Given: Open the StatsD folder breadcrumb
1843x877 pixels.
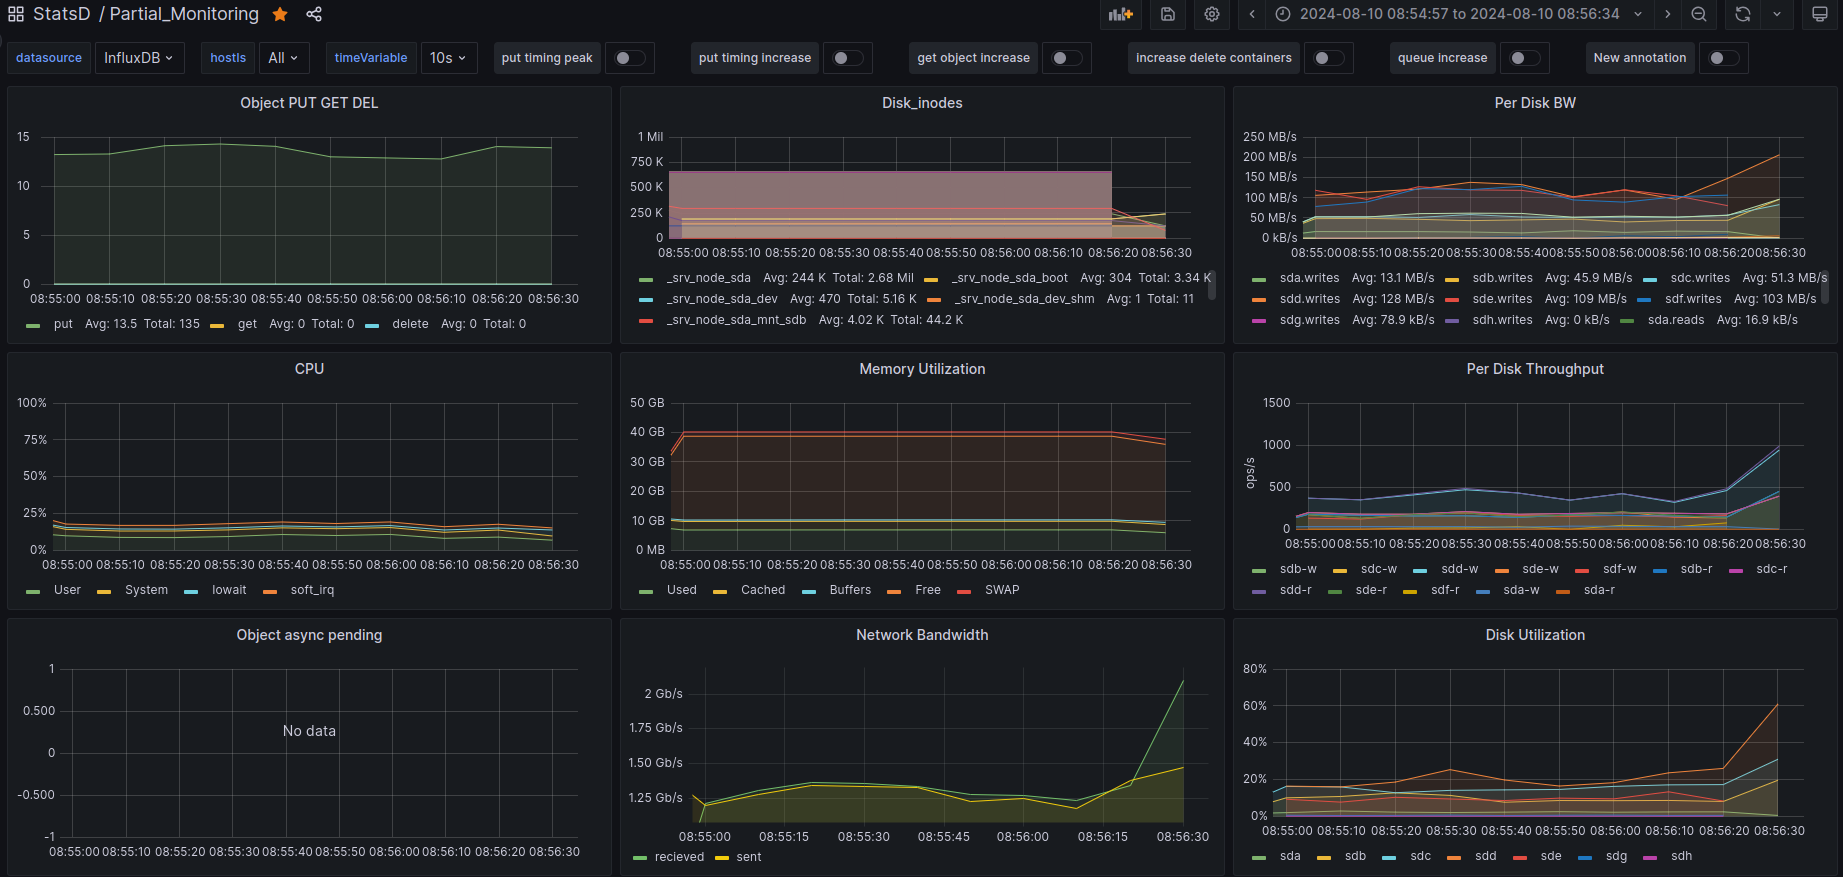Looking at the screenshot, I should 61,14.
